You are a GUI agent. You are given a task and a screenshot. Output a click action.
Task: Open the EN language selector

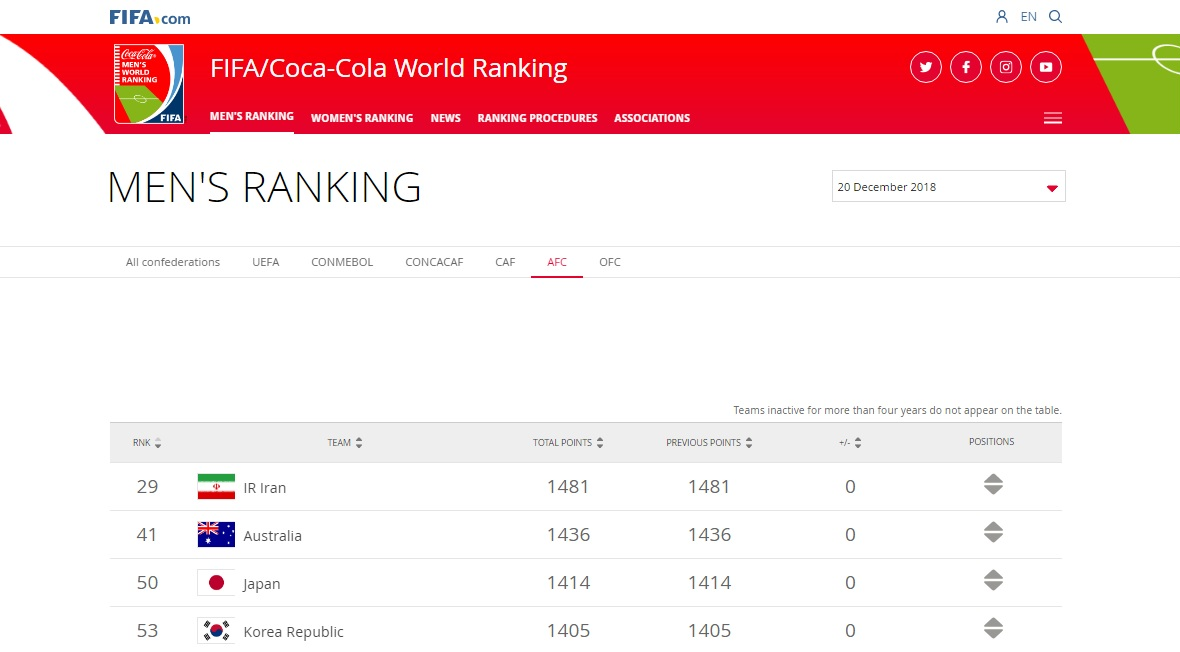[1028, 17]
